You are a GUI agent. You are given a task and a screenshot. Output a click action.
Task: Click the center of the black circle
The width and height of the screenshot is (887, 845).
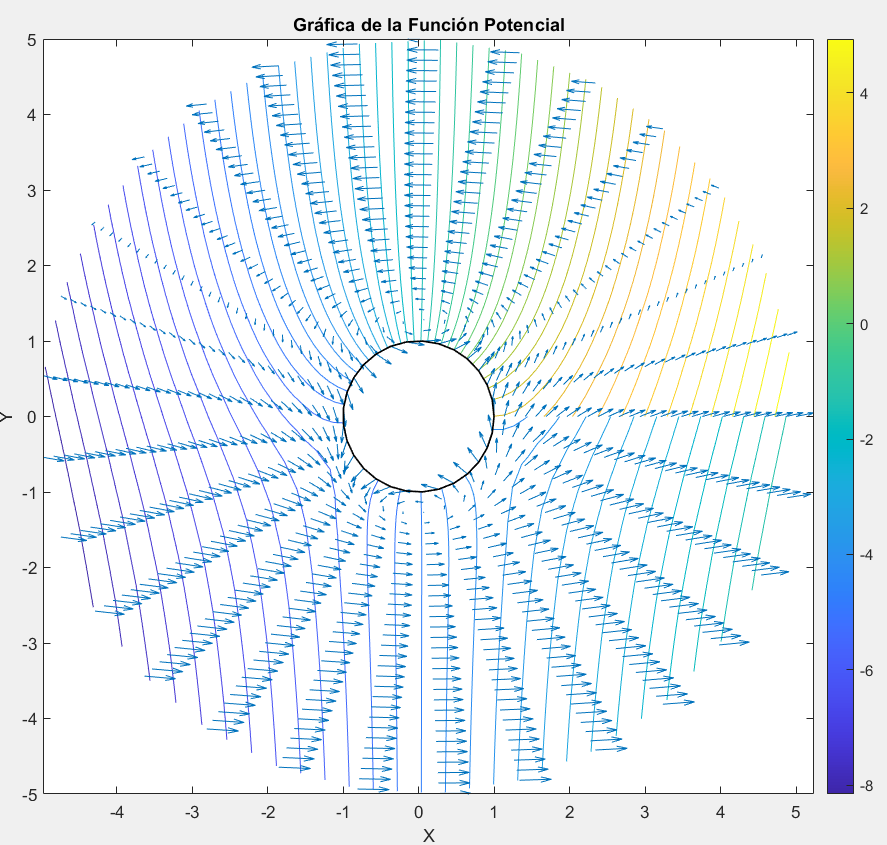[419, 417]
